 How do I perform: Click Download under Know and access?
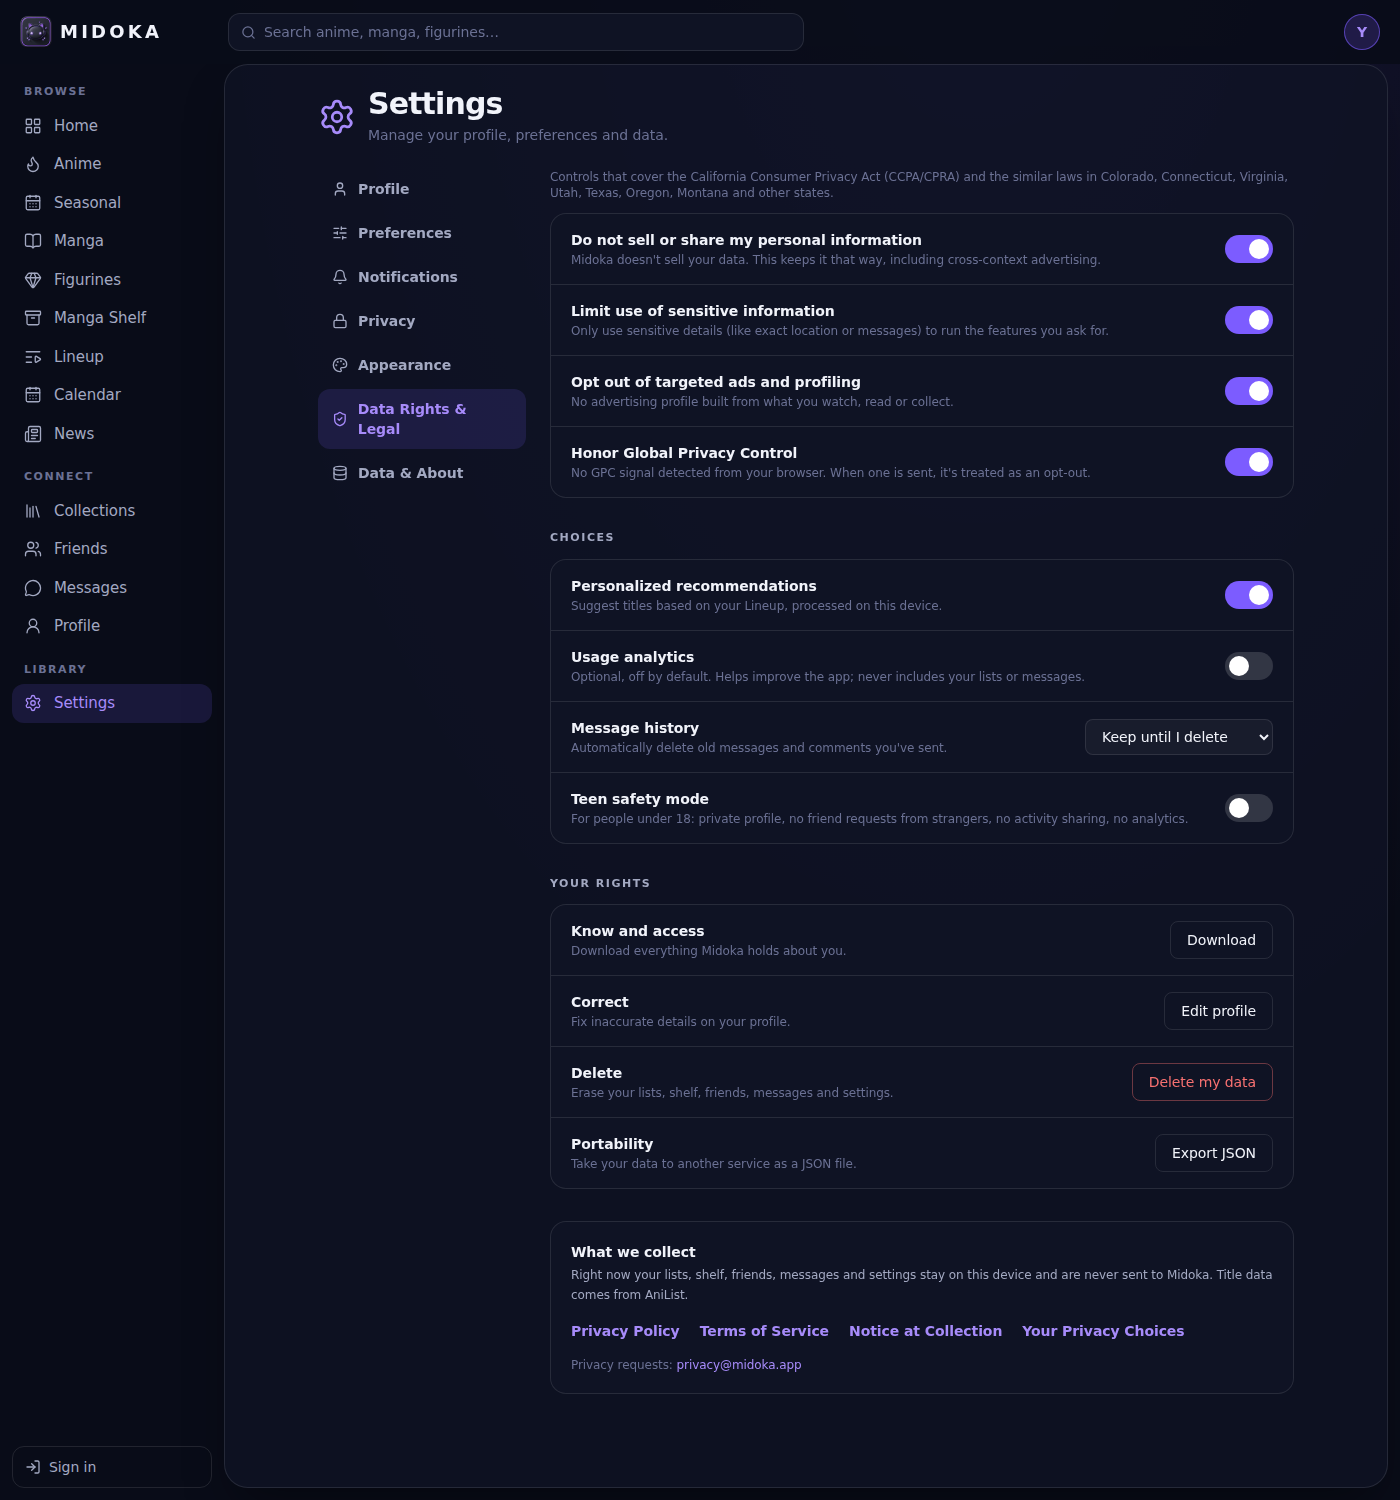(1221, 940)
